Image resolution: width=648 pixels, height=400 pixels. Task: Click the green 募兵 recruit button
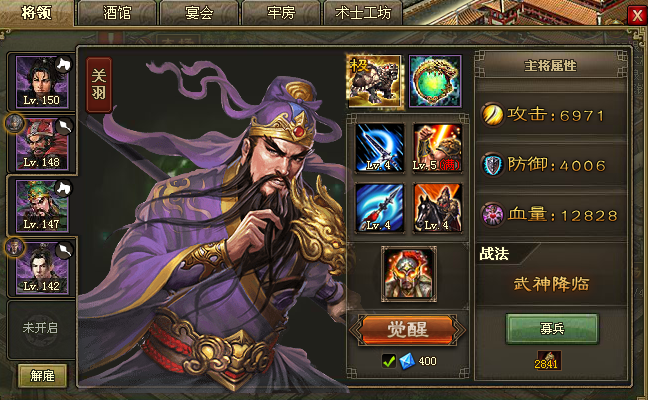pos(552,329)
